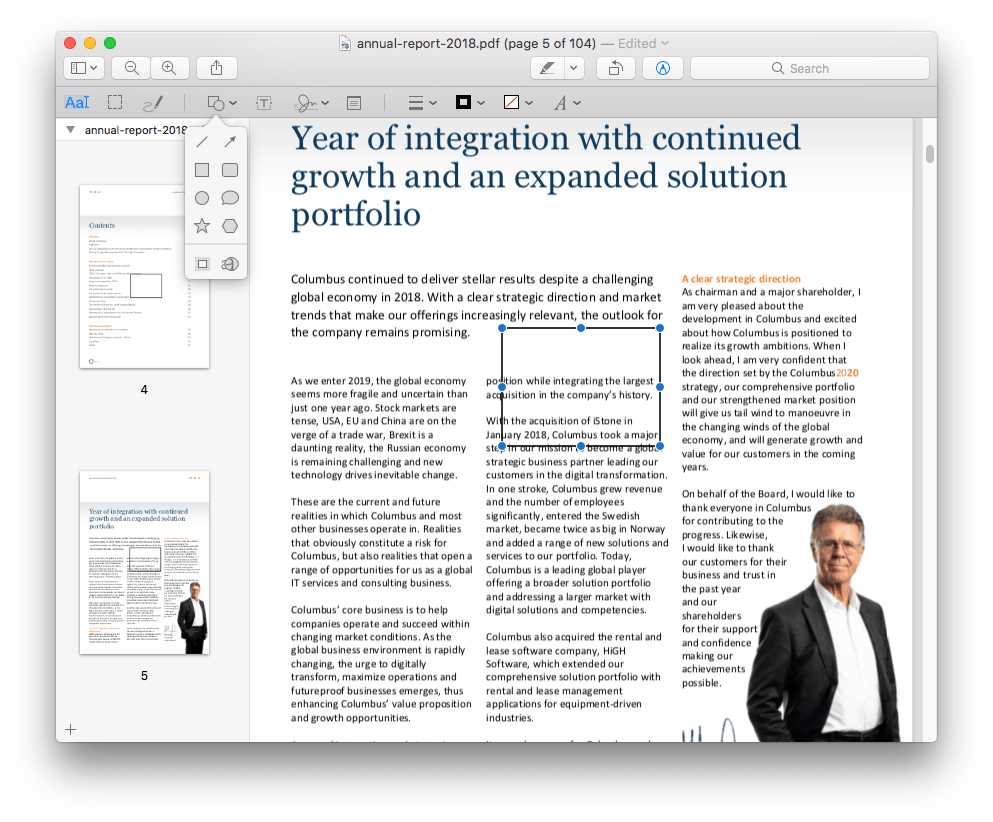
Task: Choose the Speech Bubble shape
Action: point(229,197)
